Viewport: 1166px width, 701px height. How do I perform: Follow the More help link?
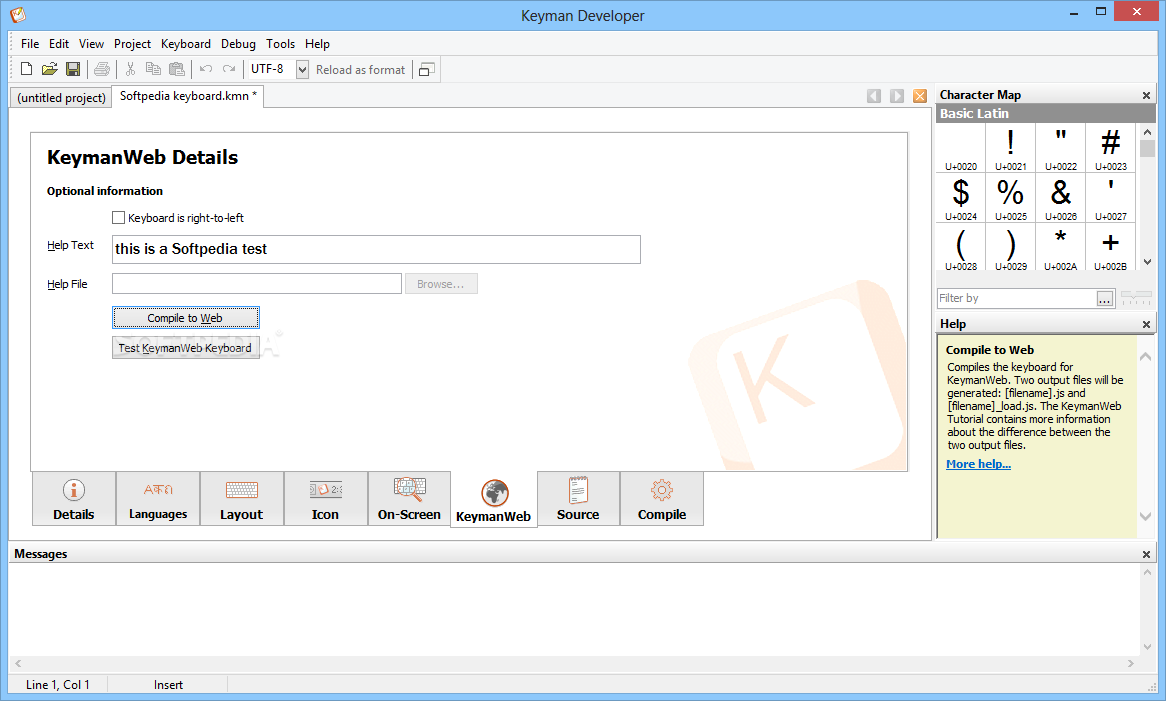click(978, 464)
